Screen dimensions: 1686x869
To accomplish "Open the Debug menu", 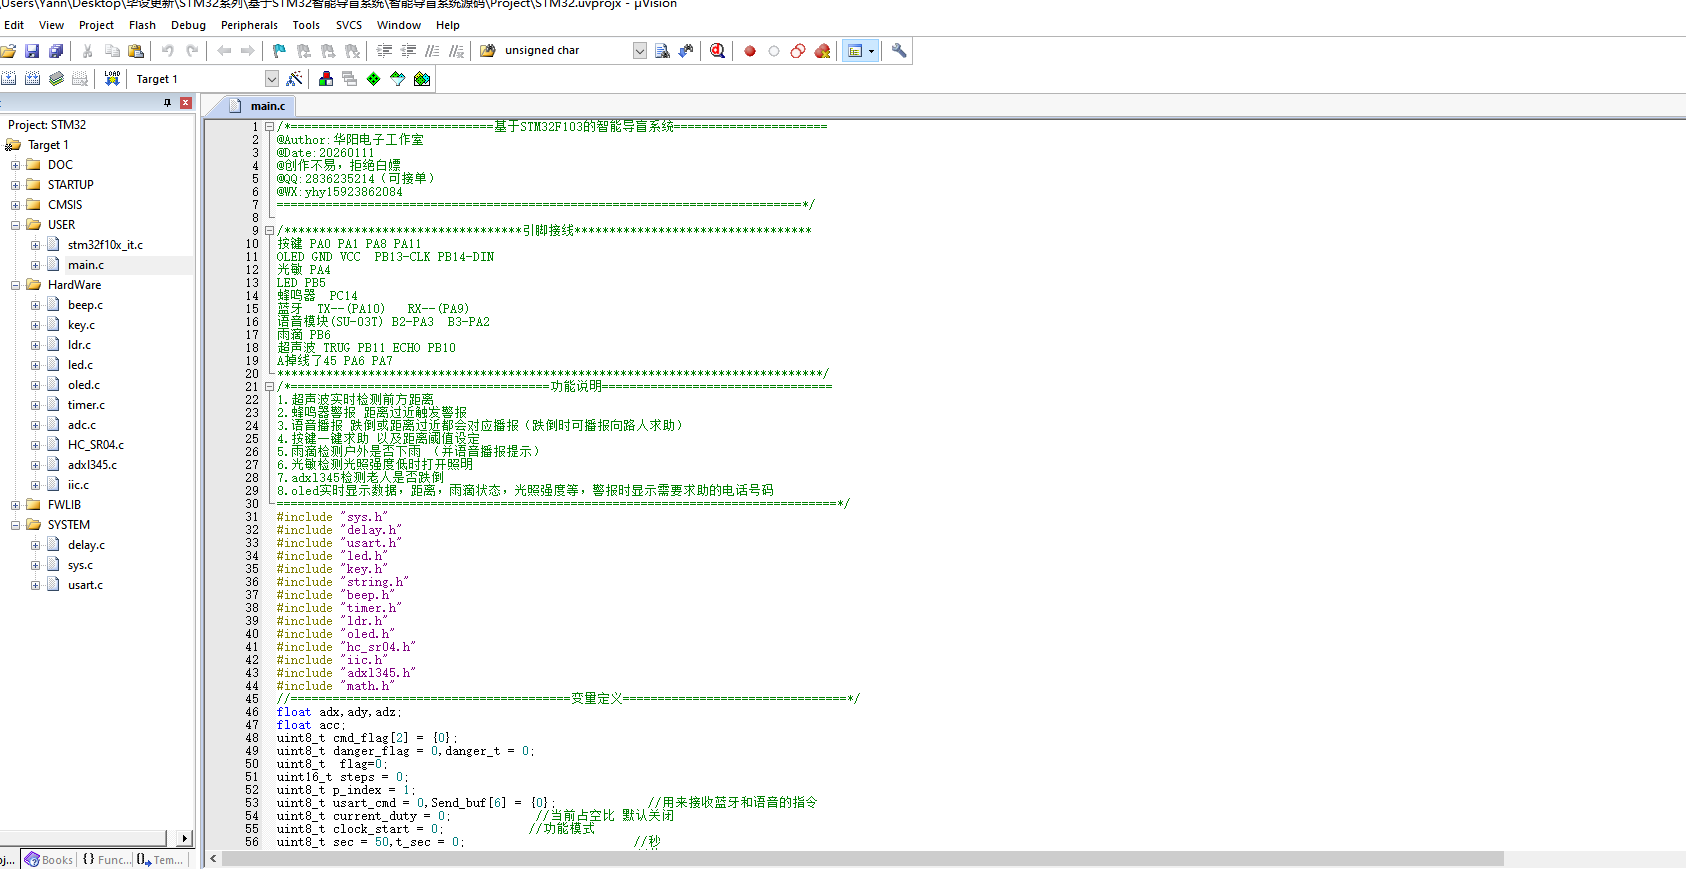I will point(188,25).
